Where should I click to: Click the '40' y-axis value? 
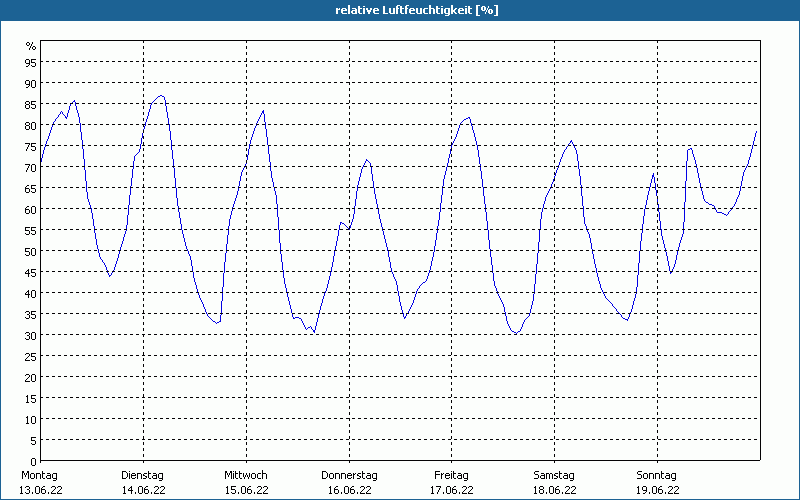[x=31, y=294]
